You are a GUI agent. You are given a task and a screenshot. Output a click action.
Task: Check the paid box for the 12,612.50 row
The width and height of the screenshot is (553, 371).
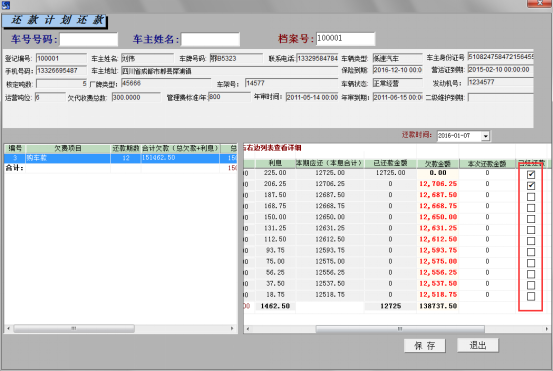(x=531, y=241)
